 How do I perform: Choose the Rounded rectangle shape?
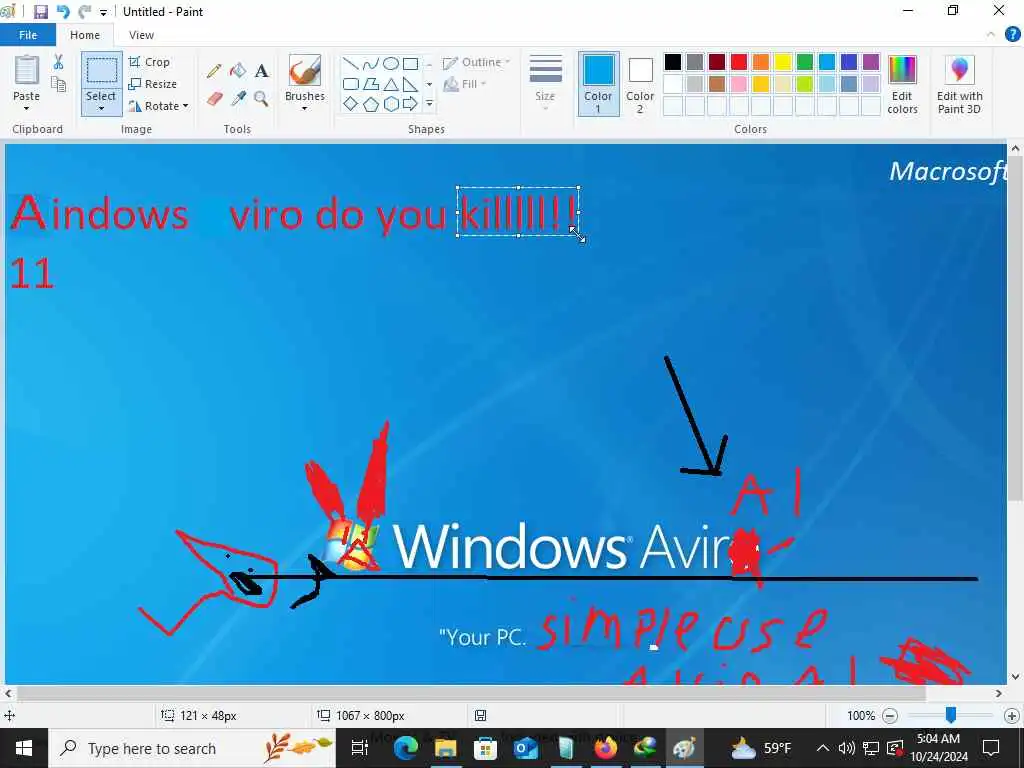(x=351, y=84)
